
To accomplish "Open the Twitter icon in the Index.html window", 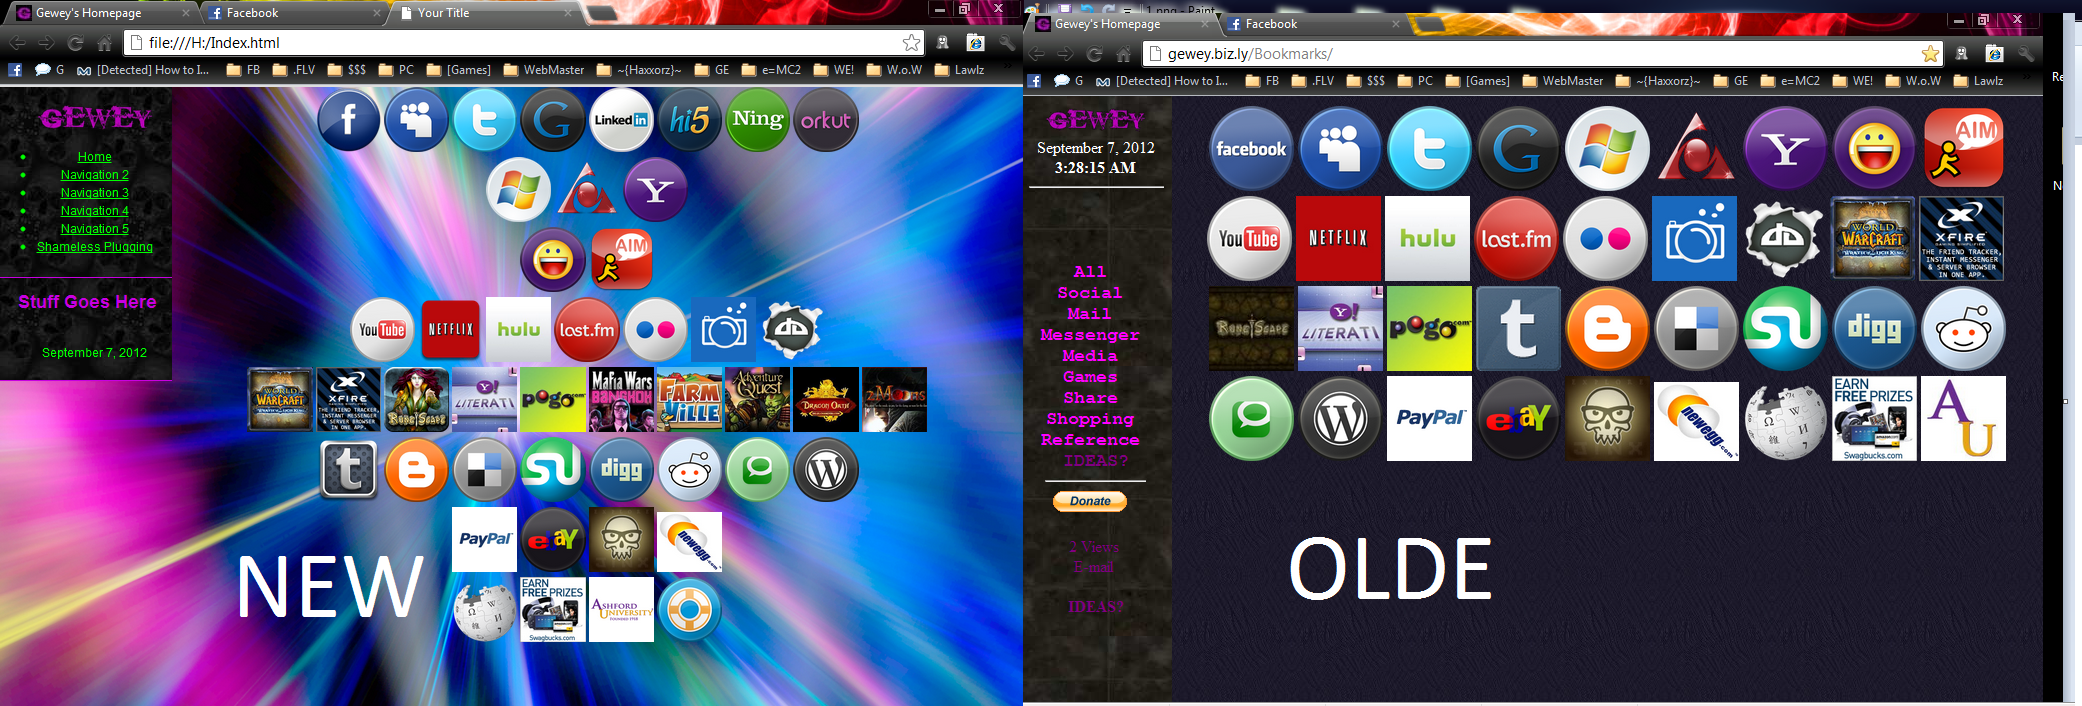I will point(485,120).
